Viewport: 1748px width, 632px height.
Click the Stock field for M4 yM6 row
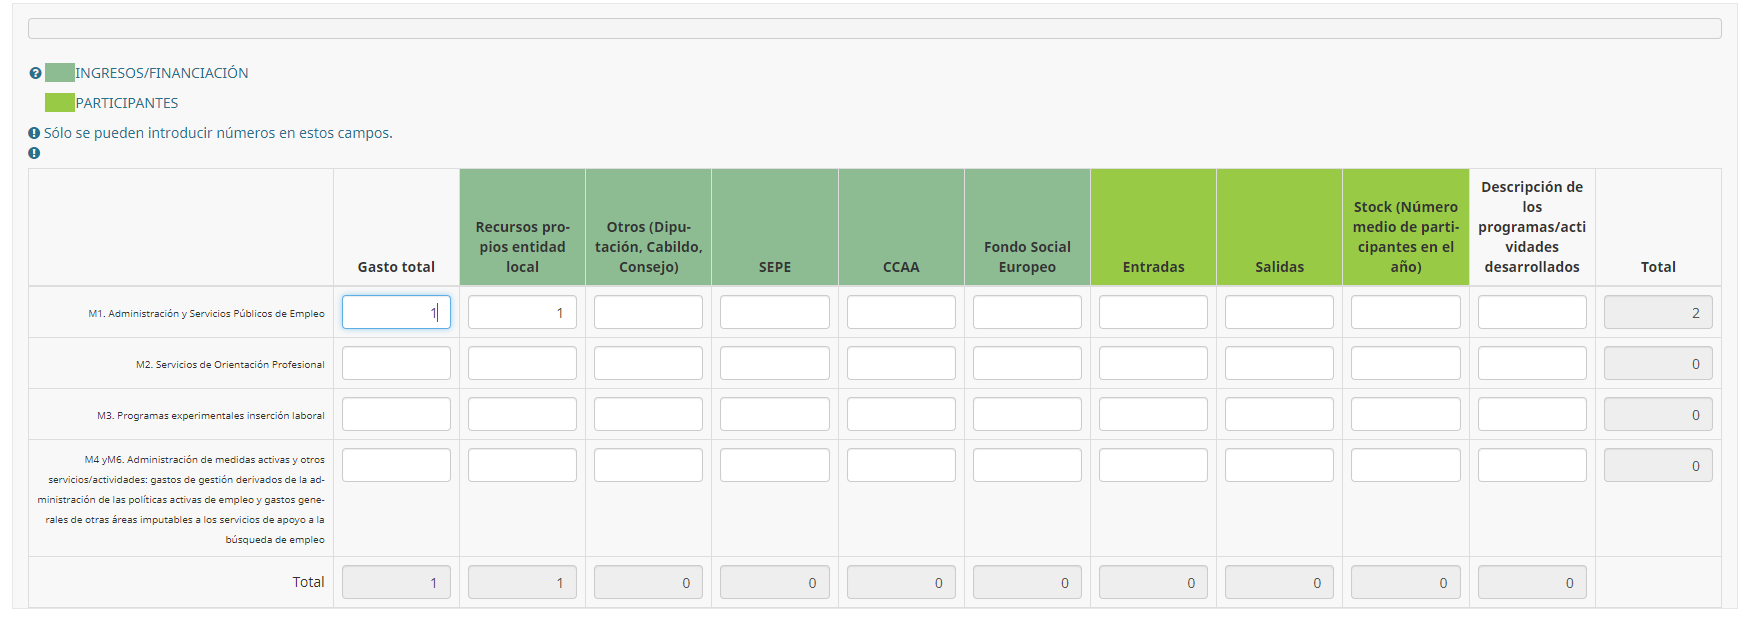[x=1405, y=465]
